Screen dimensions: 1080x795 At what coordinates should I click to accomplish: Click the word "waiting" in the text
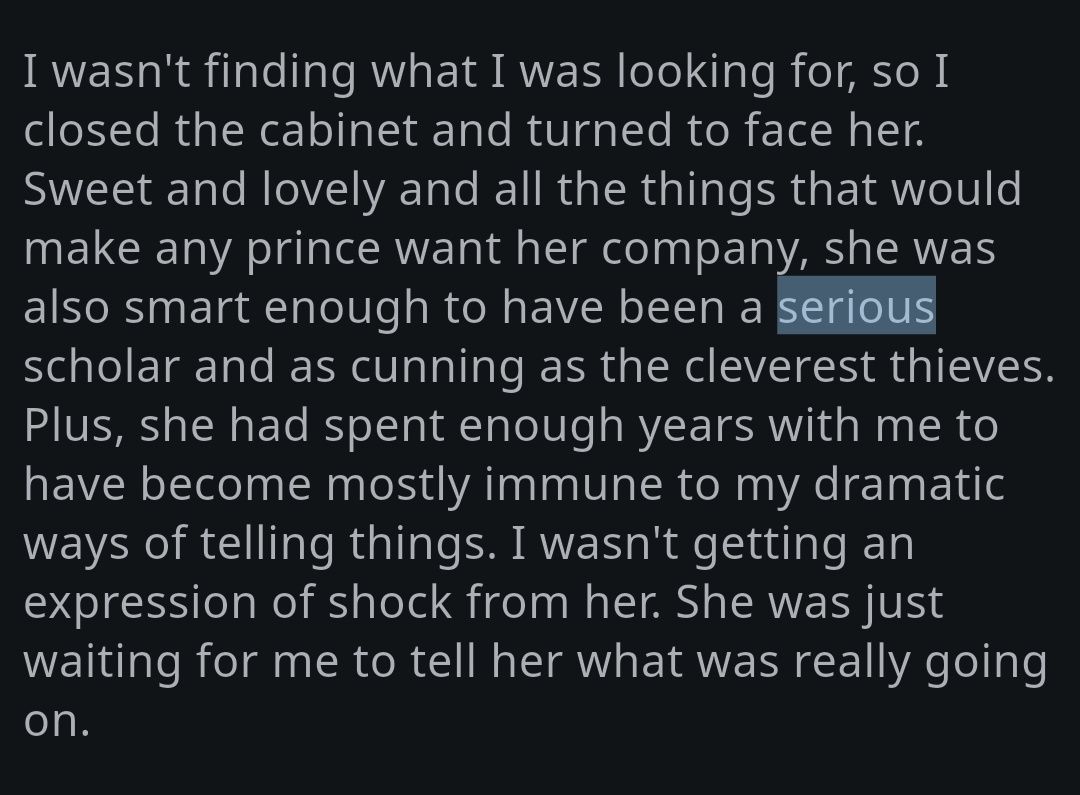102,662
